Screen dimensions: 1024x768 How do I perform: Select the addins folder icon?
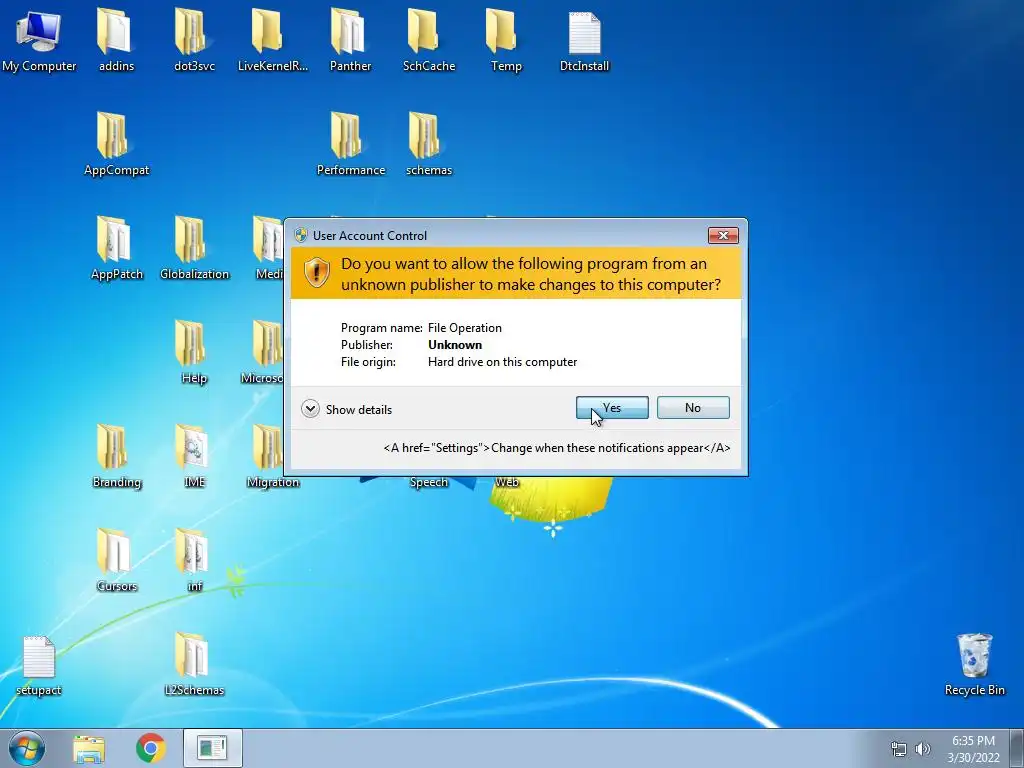tap(116, 40)
